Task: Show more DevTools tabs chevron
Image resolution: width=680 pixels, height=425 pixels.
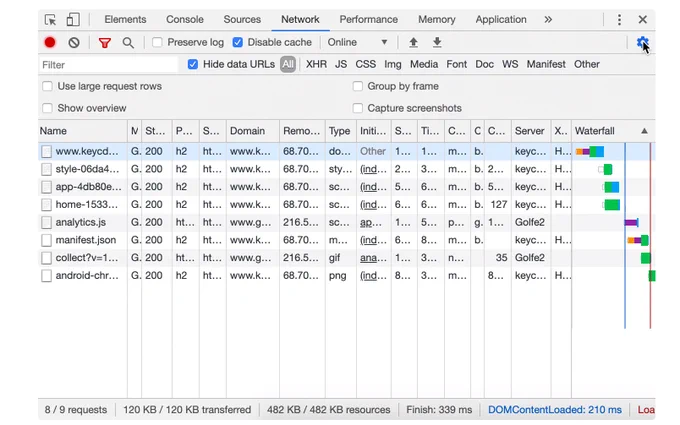Action: (548, 20)
